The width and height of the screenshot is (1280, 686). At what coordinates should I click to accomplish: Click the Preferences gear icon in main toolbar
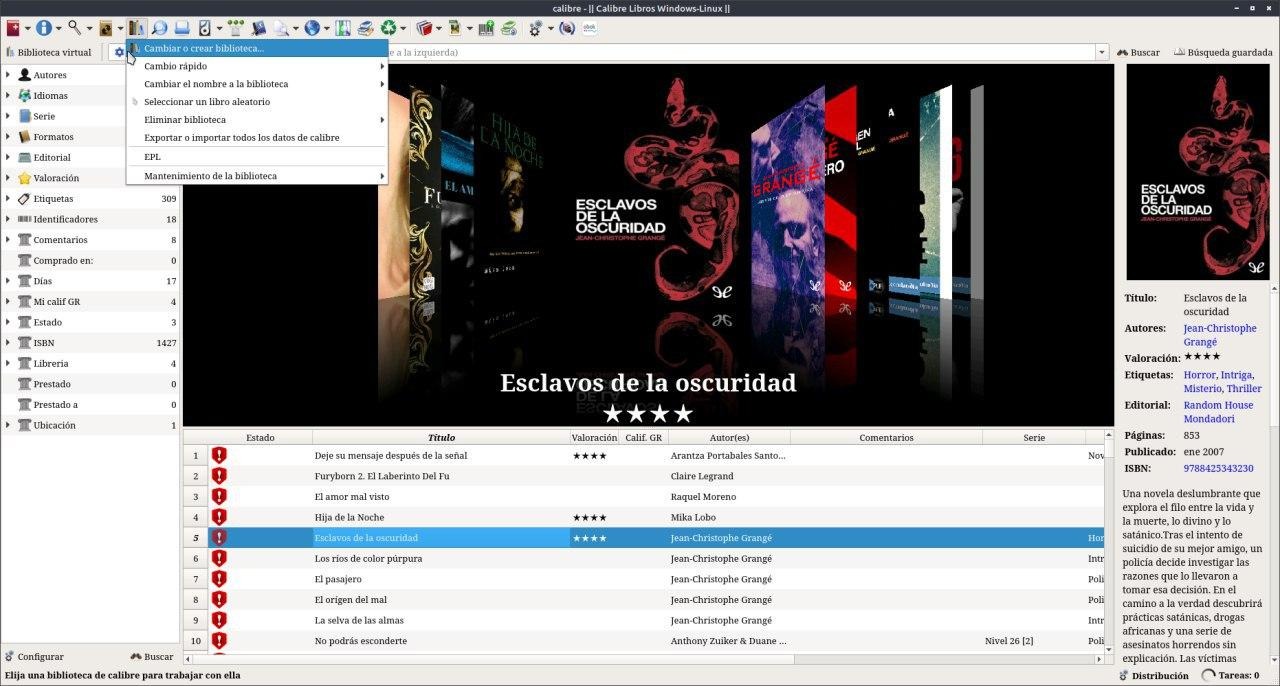coord(536,28)
